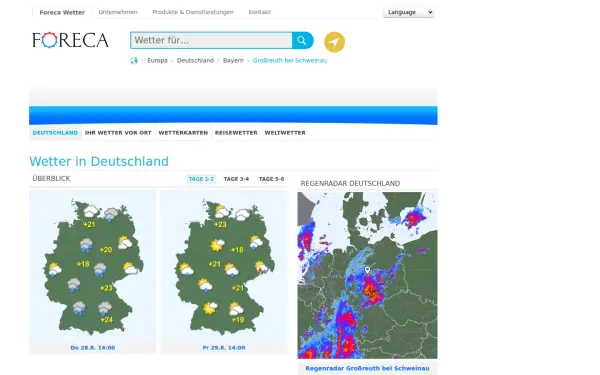Click the +21 temperature on Thursday map

(89, 224)
